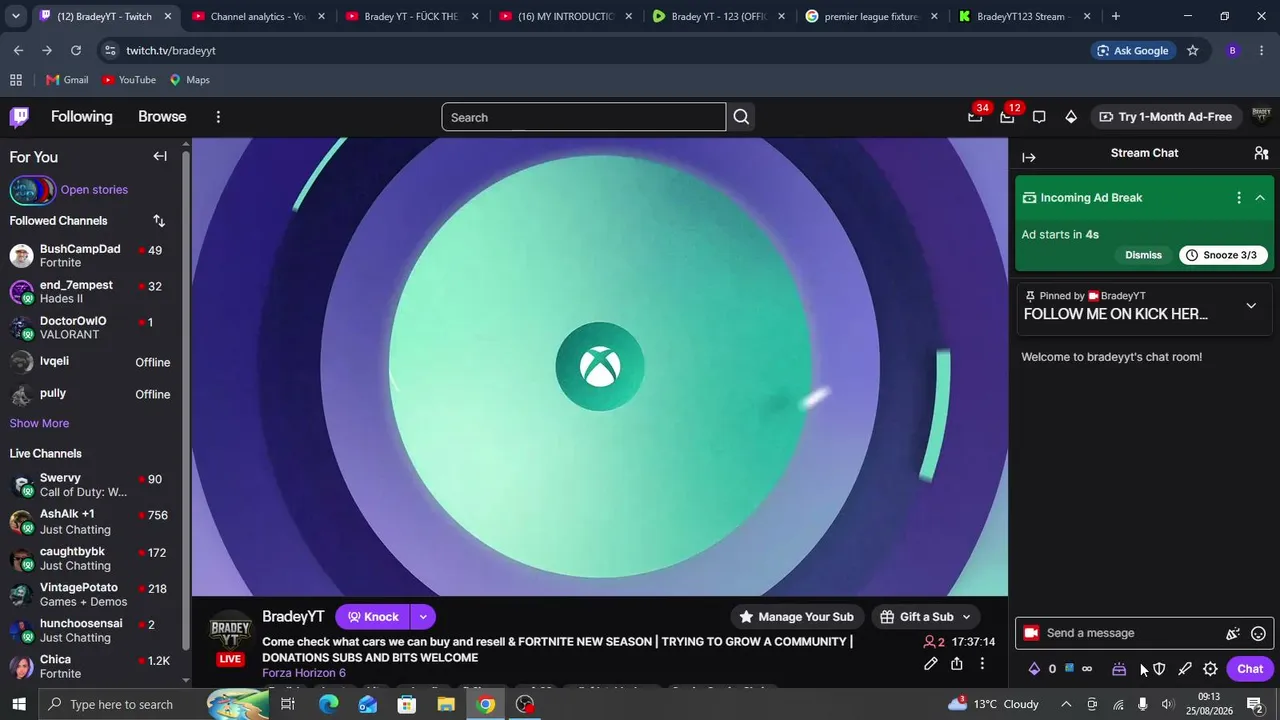This screenshot has width=1280, height=720.
Task: Open the AshAlk +1 channel
Action: (x=90, y=521)
